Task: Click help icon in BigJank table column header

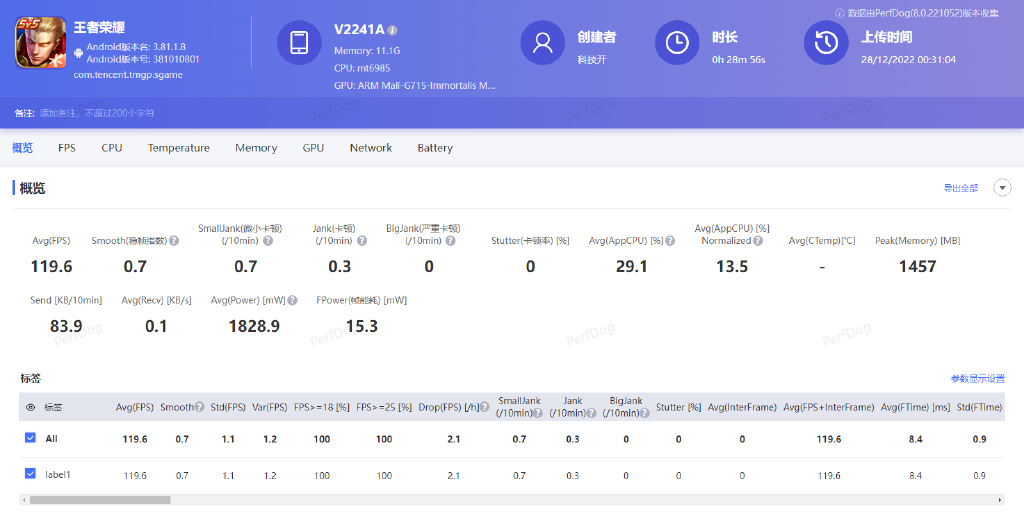Action: [x=645, y=413]
